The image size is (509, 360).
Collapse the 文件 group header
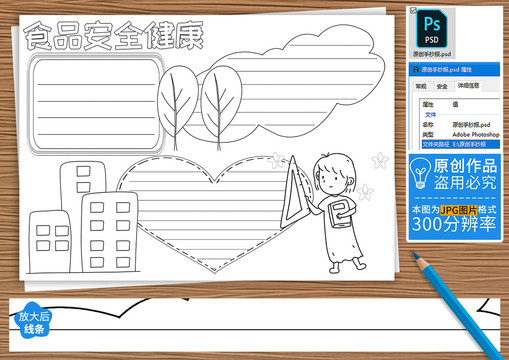(x=430, y=115)
